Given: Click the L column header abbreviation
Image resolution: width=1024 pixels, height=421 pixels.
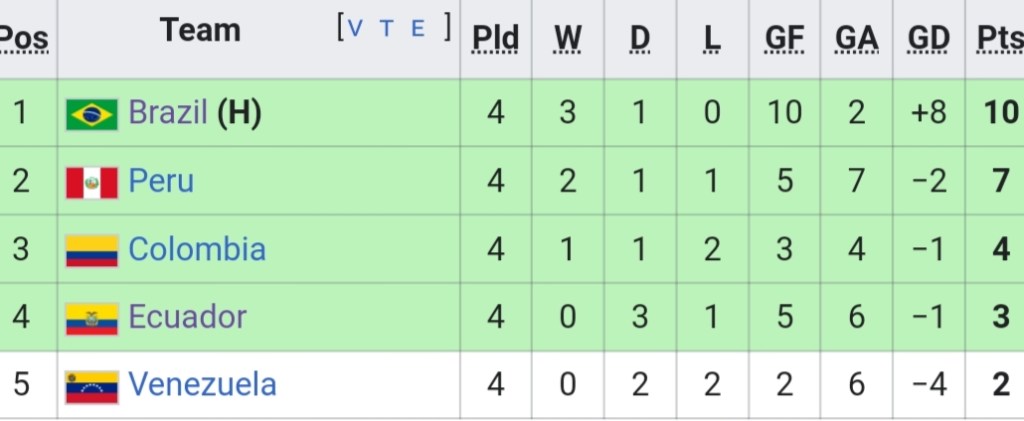Looking at the screenshot, I should coord(712,38).
